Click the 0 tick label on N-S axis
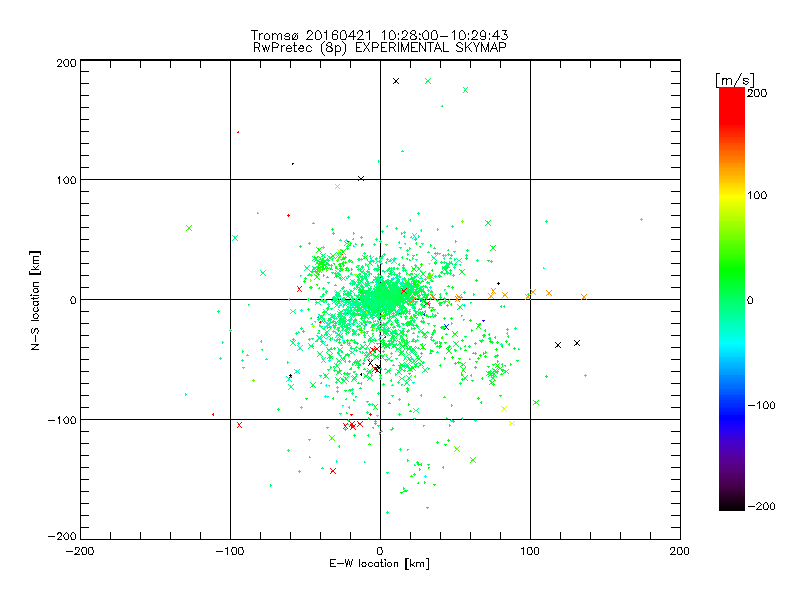800x600 pixels. pyautogui.click(x=73, y=300)
